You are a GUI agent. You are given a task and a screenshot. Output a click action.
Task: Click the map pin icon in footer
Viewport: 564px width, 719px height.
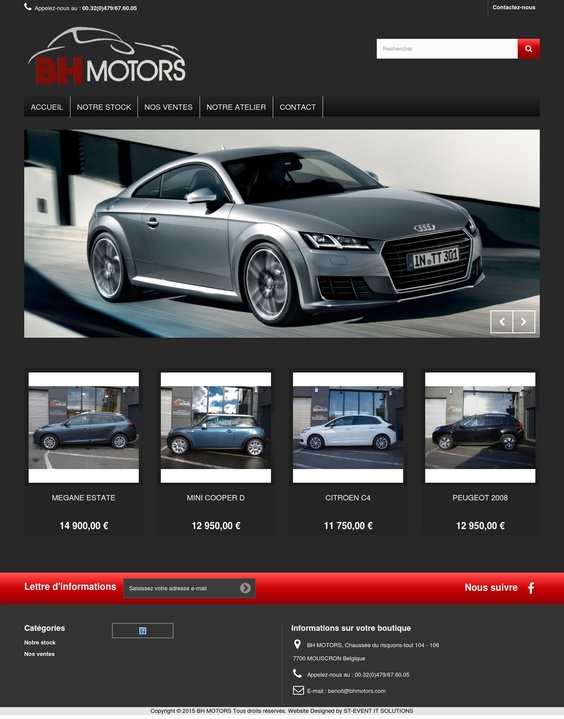pyautogui.click(x=297, y=644)
